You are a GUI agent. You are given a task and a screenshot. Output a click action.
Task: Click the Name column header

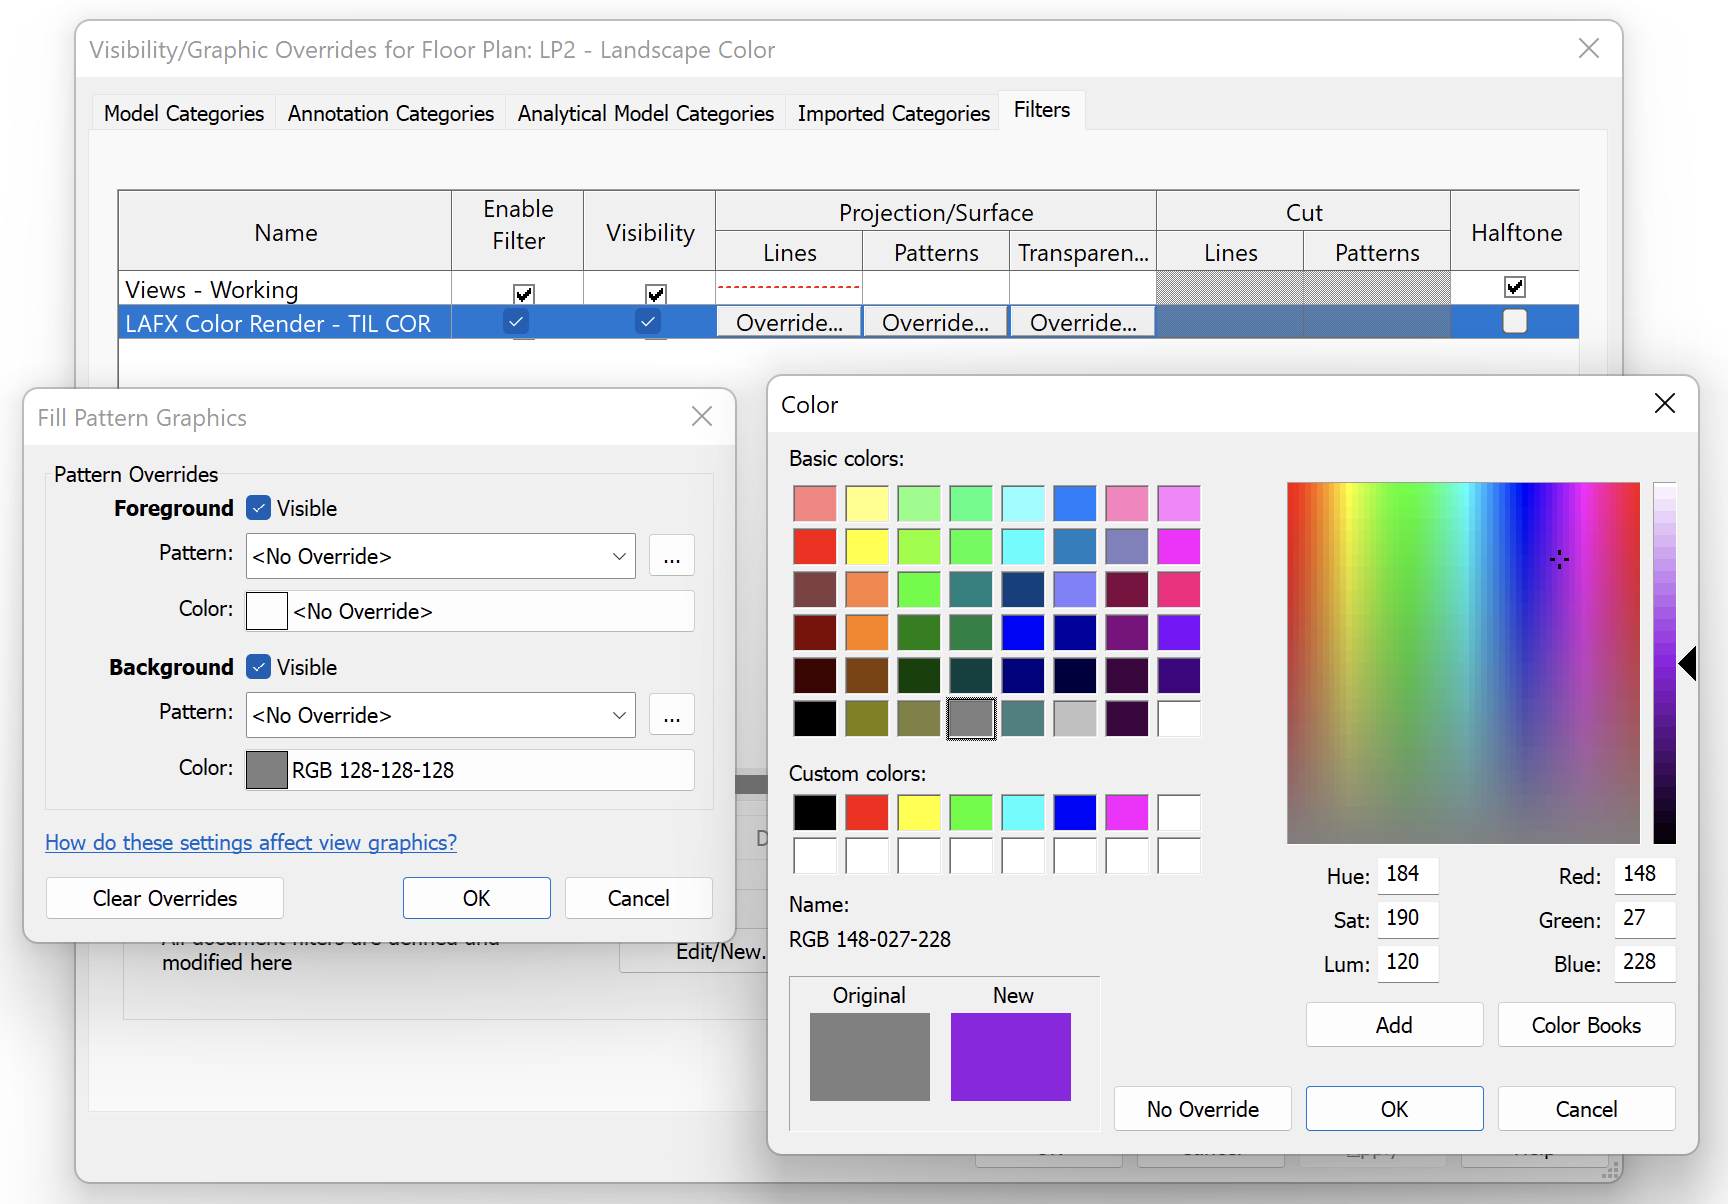(285, 232)
